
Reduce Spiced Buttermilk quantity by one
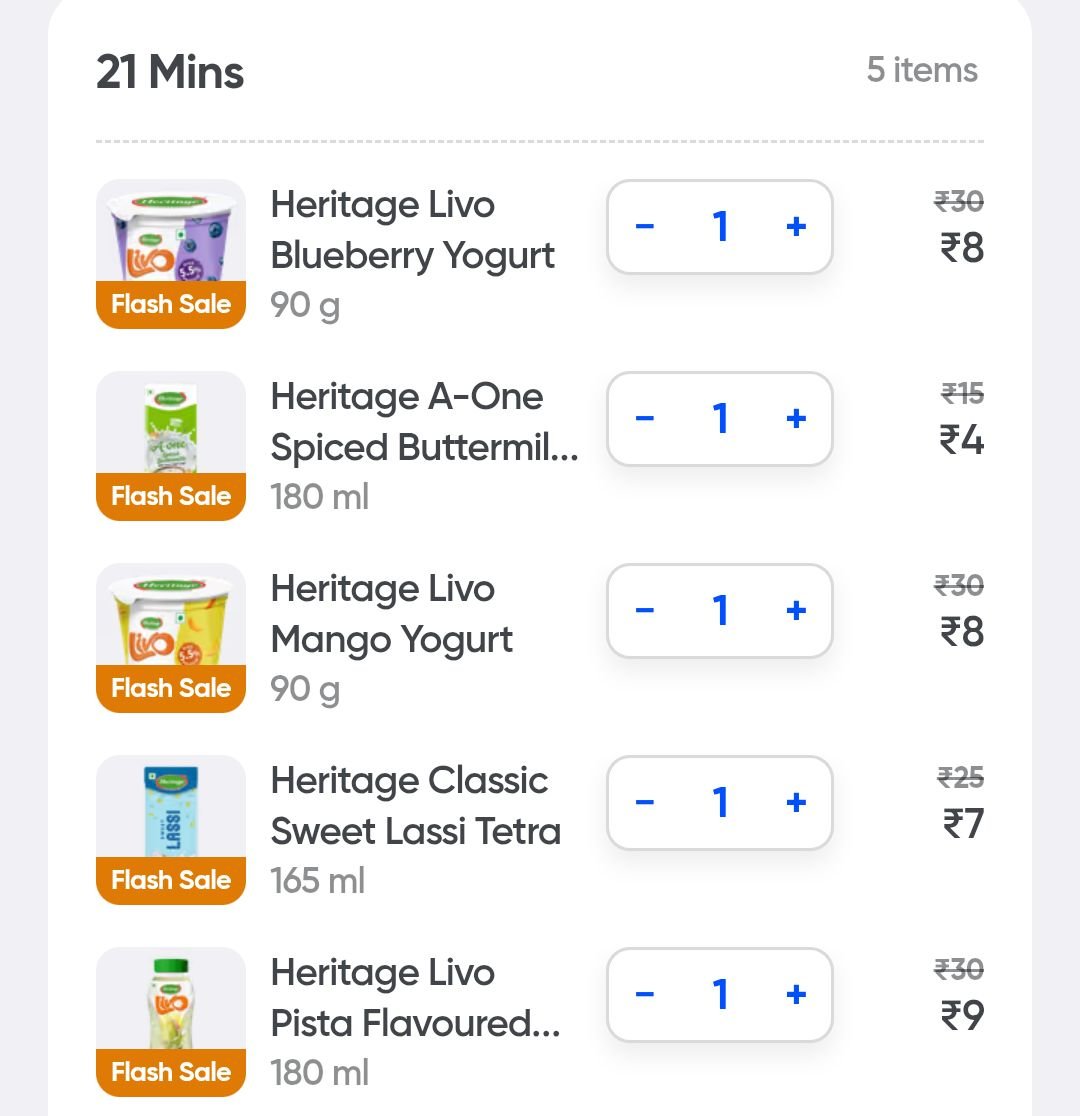[645, 419]
